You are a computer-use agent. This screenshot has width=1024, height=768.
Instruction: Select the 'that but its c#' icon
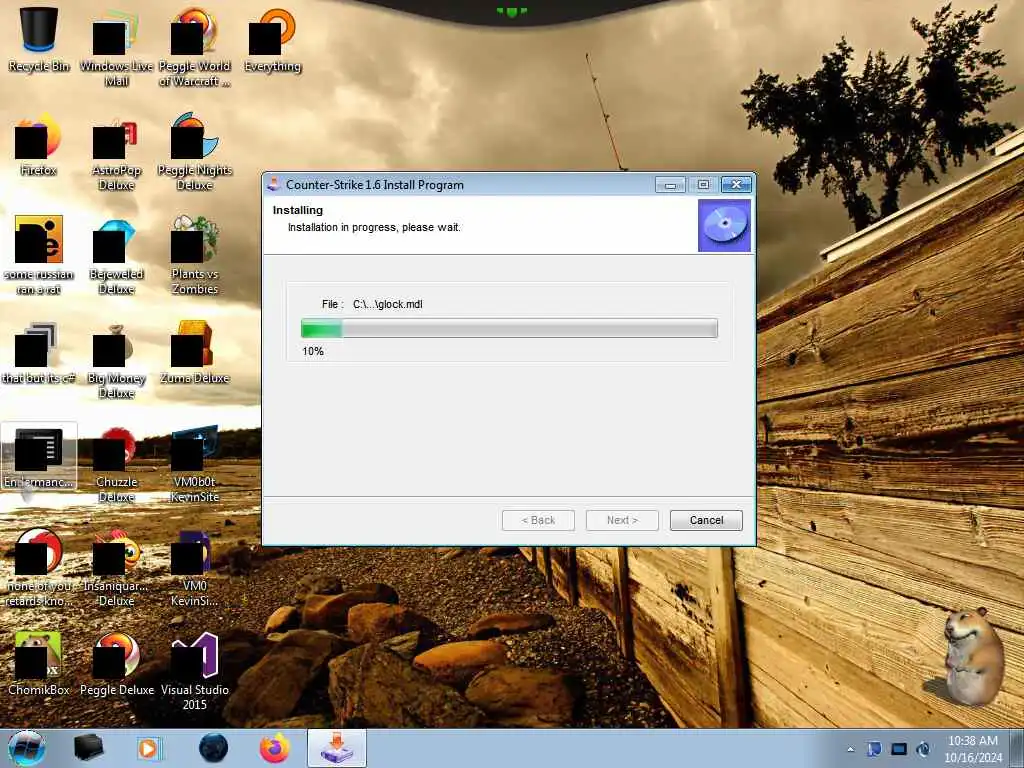[x=39, y=353]
